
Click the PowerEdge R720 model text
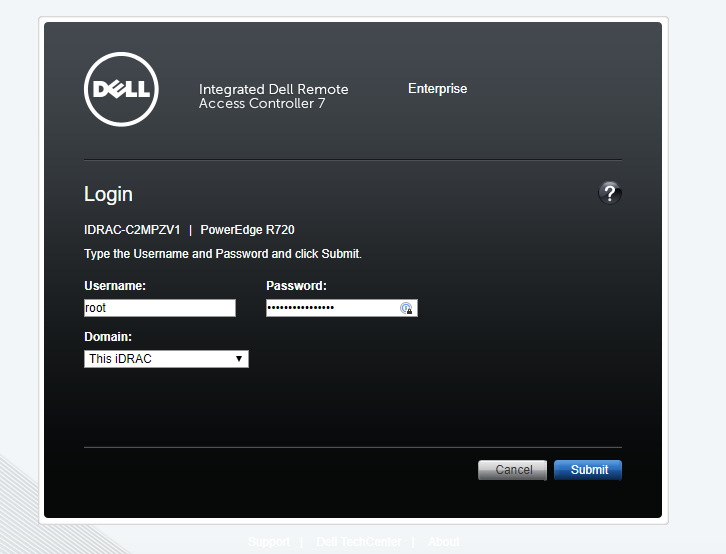[247, 230]
